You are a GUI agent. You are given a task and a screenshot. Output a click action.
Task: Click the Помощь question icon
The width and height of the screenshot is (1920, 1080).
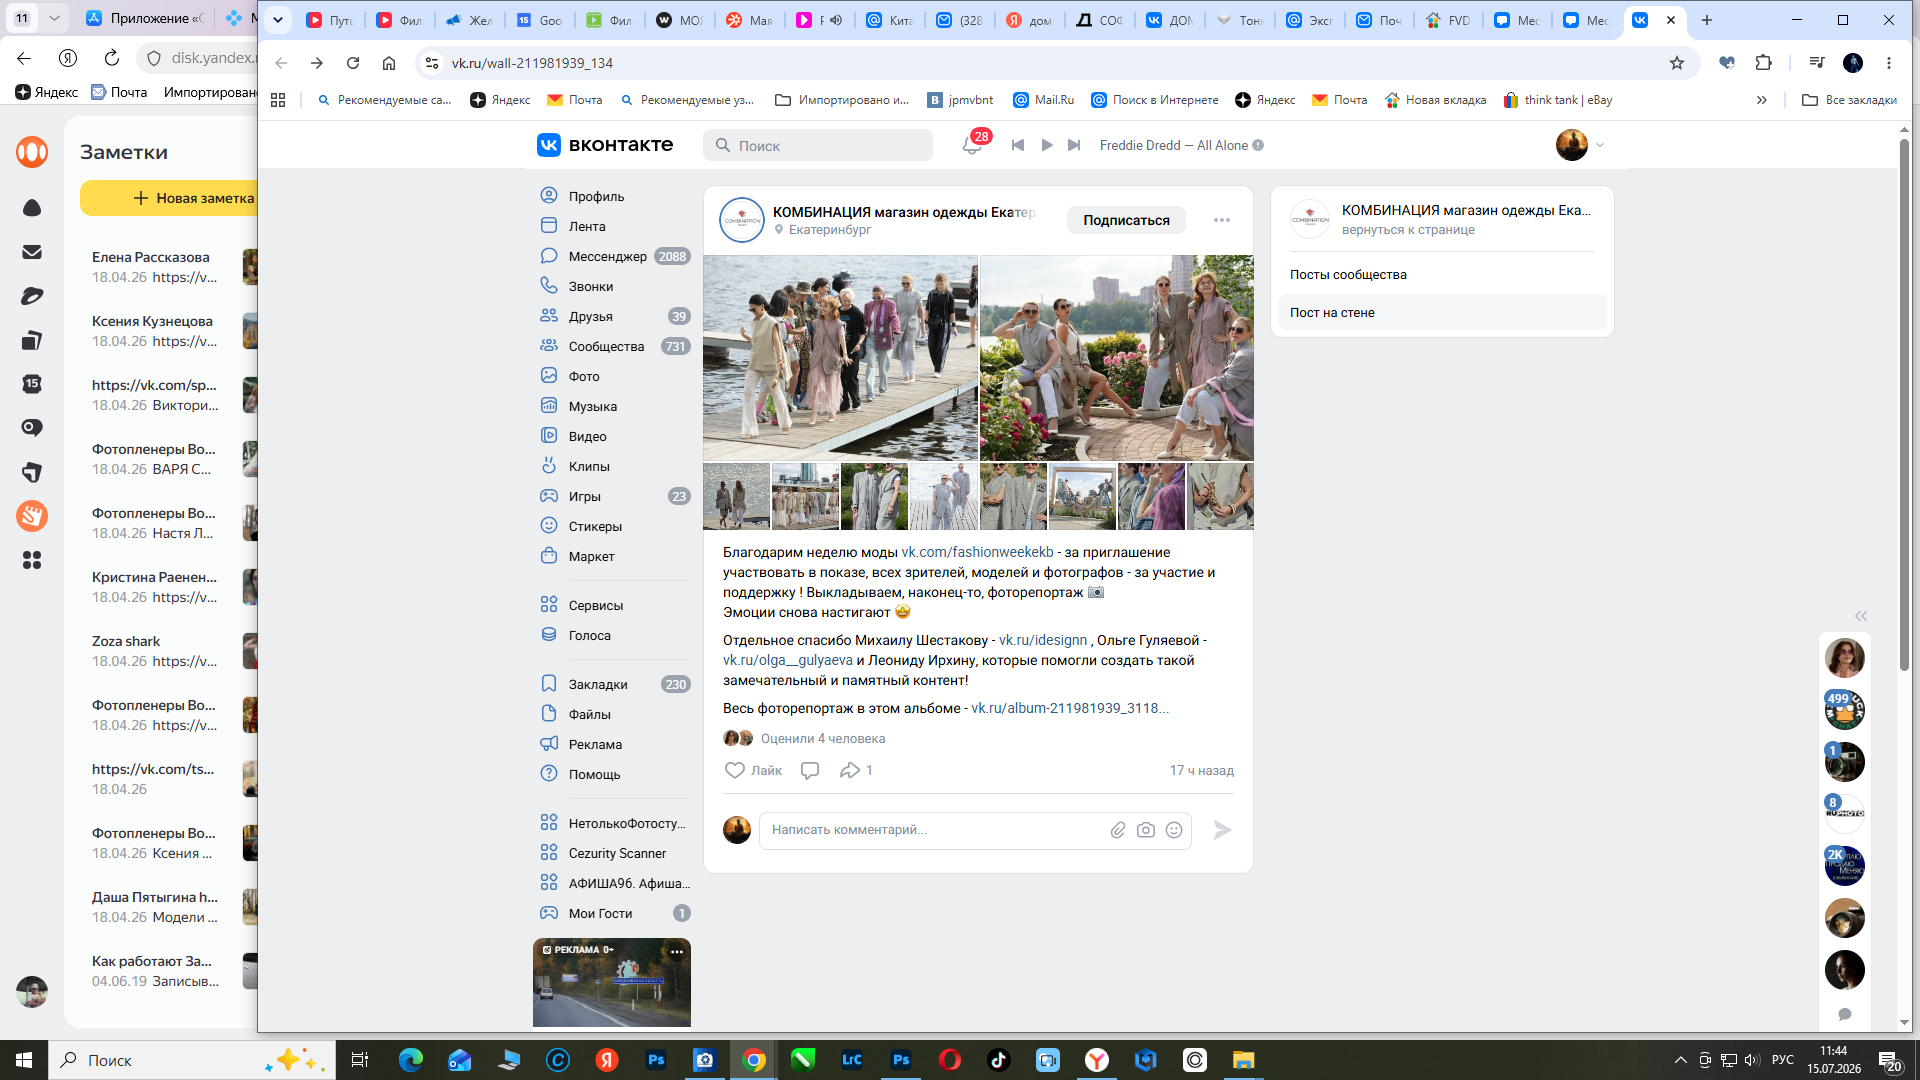(x=549, y=774)
